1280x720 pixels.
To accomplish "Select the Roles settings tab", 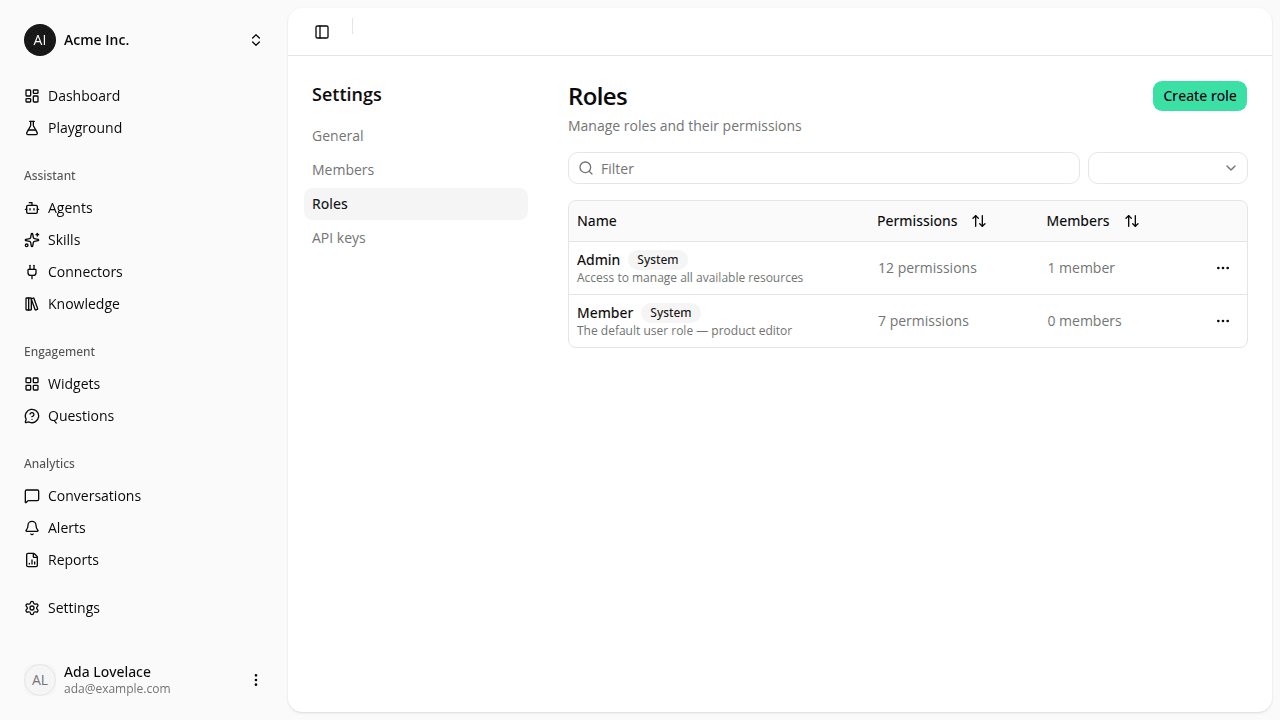I will click(x=416, y=204).
